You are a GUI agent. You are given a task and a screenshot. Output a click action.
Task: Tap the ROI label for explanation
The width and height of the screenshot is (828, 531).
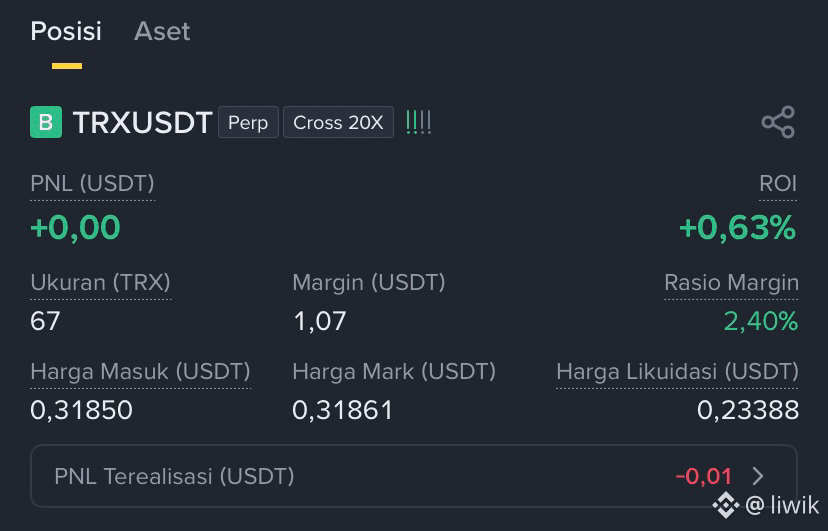click(778, 184)
